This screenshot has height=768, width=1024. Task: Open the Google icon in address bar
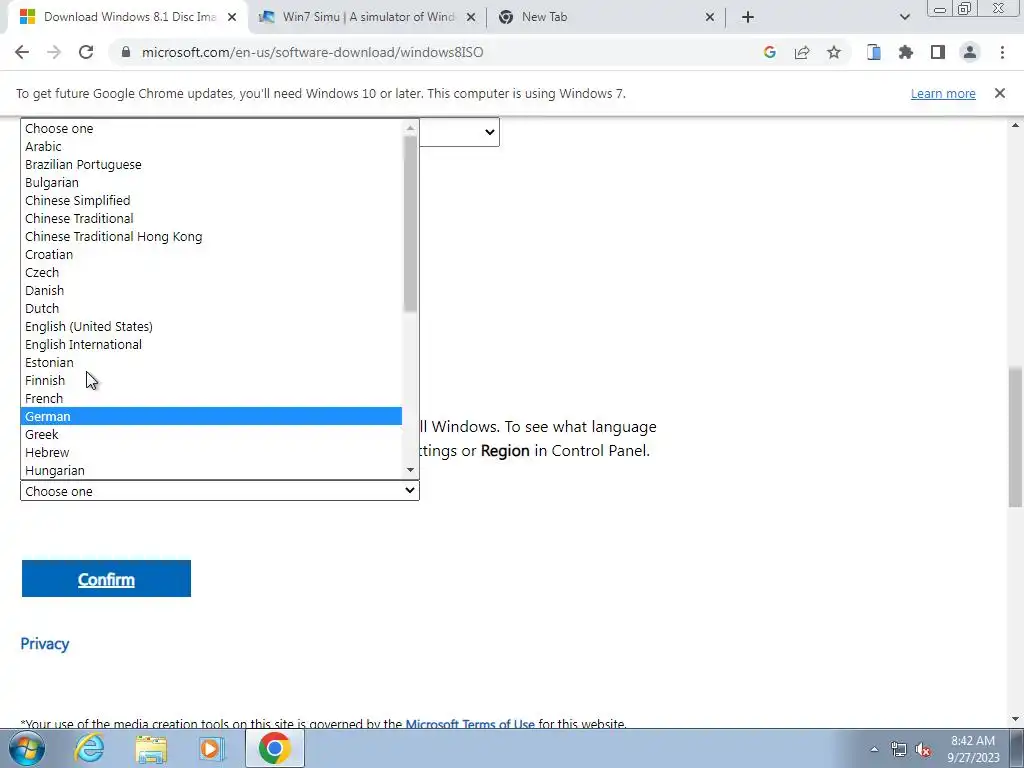[769, 52]
